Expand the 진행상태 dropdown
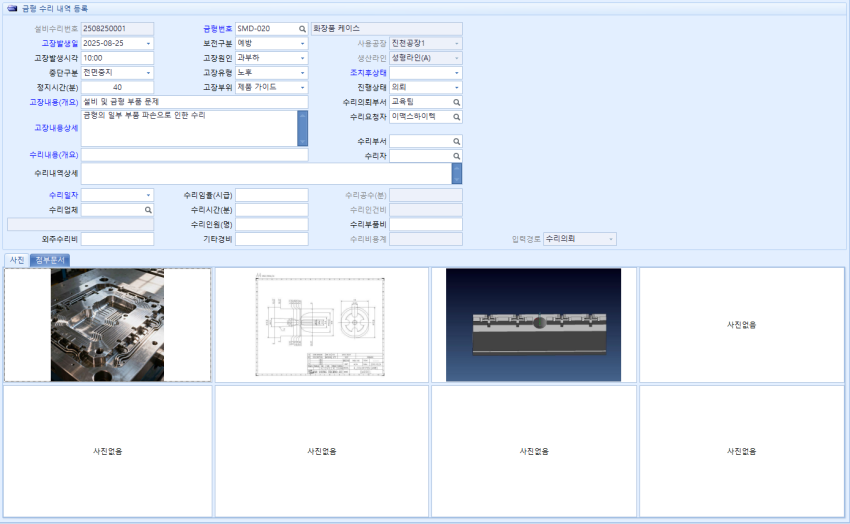The height and width of the screenshot is (524, 850). tap(457, 87)
